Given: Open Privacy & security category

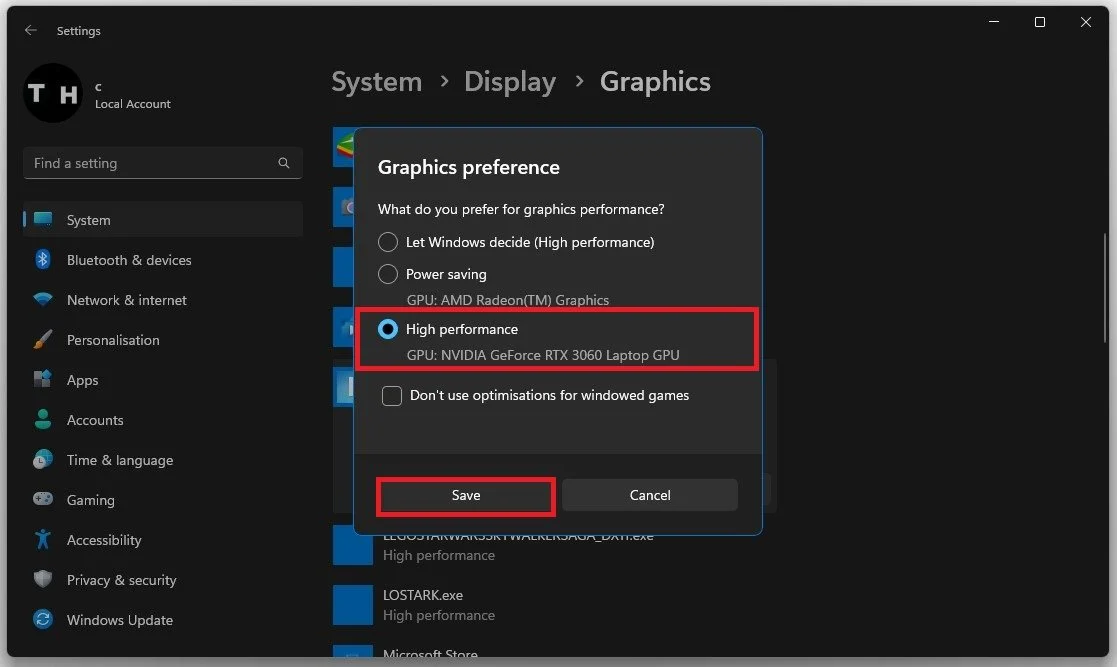Looking at the screenshot, I should coord(163,579).
